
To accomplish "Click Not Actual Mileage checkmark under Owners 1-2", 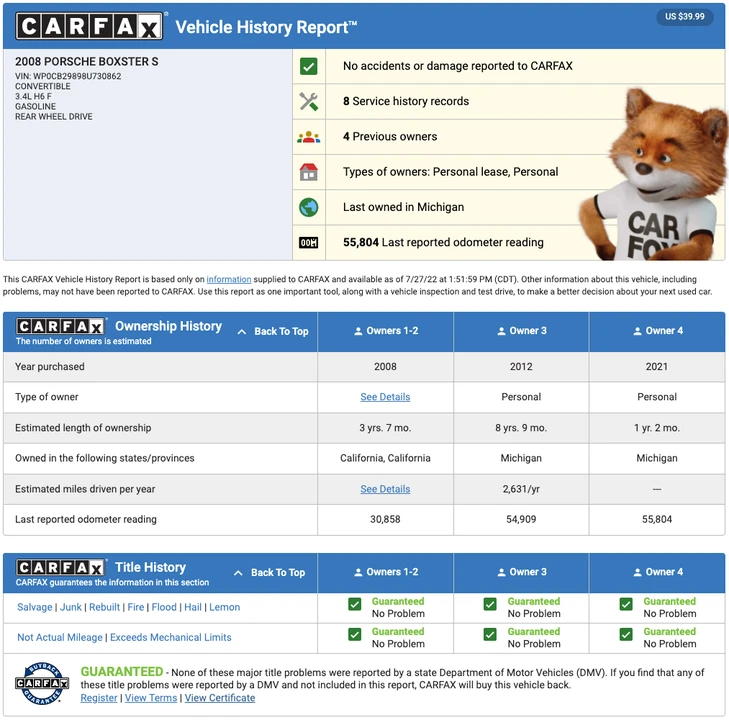I will (x=355, y=634).
